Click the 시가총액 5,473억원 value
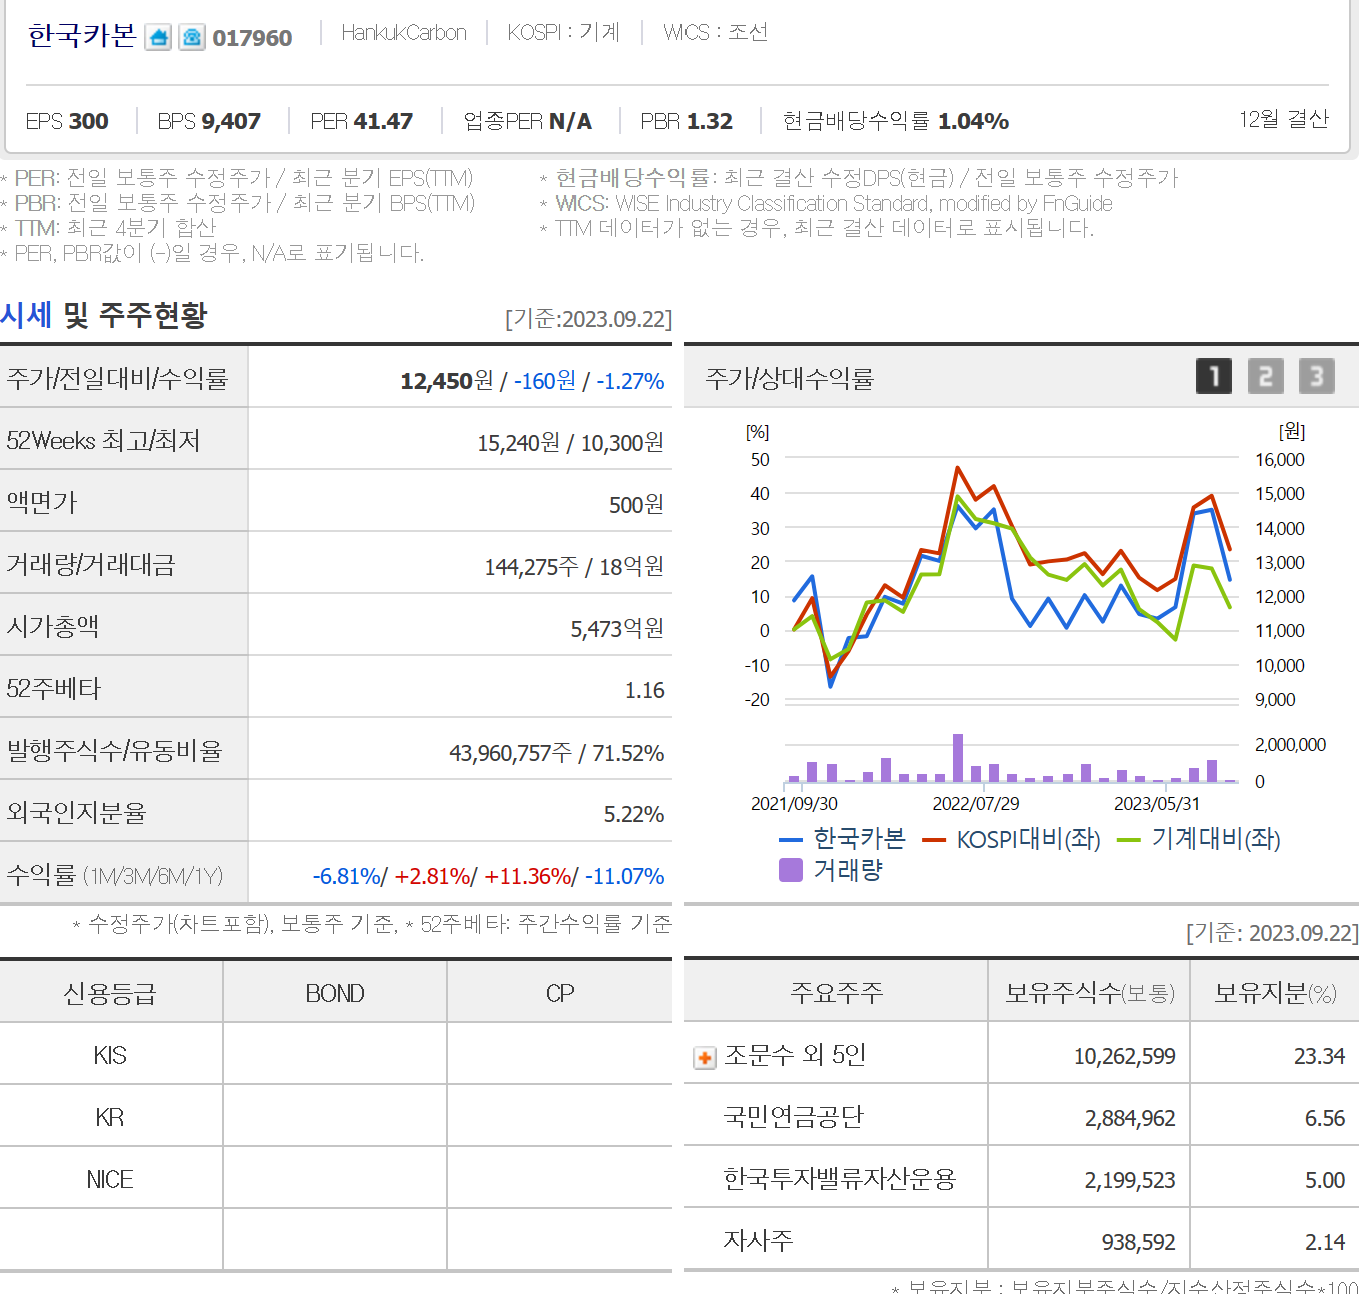The height and width of the screenshot is (1294, 1366). pos(617,629)
